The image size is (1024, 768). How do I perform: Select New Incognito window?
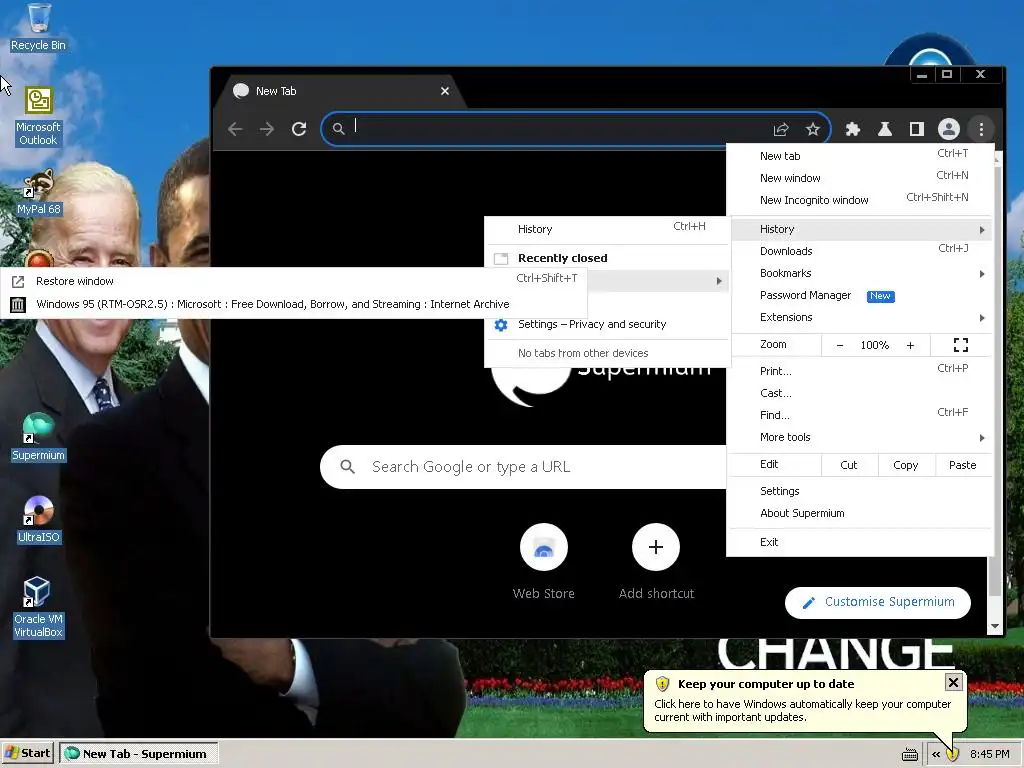click(860, 200)
